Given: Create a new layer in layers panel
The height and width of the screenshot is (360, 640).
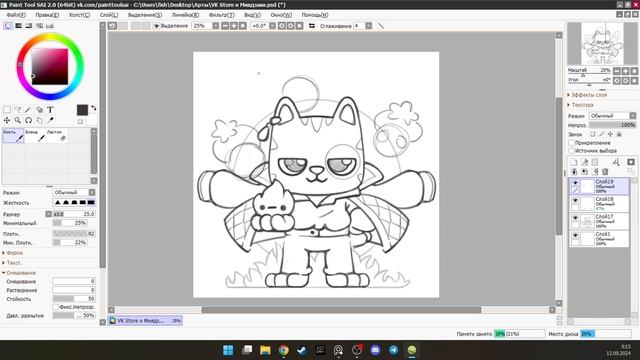Looking at the screenshot, I should click(573, 162).
